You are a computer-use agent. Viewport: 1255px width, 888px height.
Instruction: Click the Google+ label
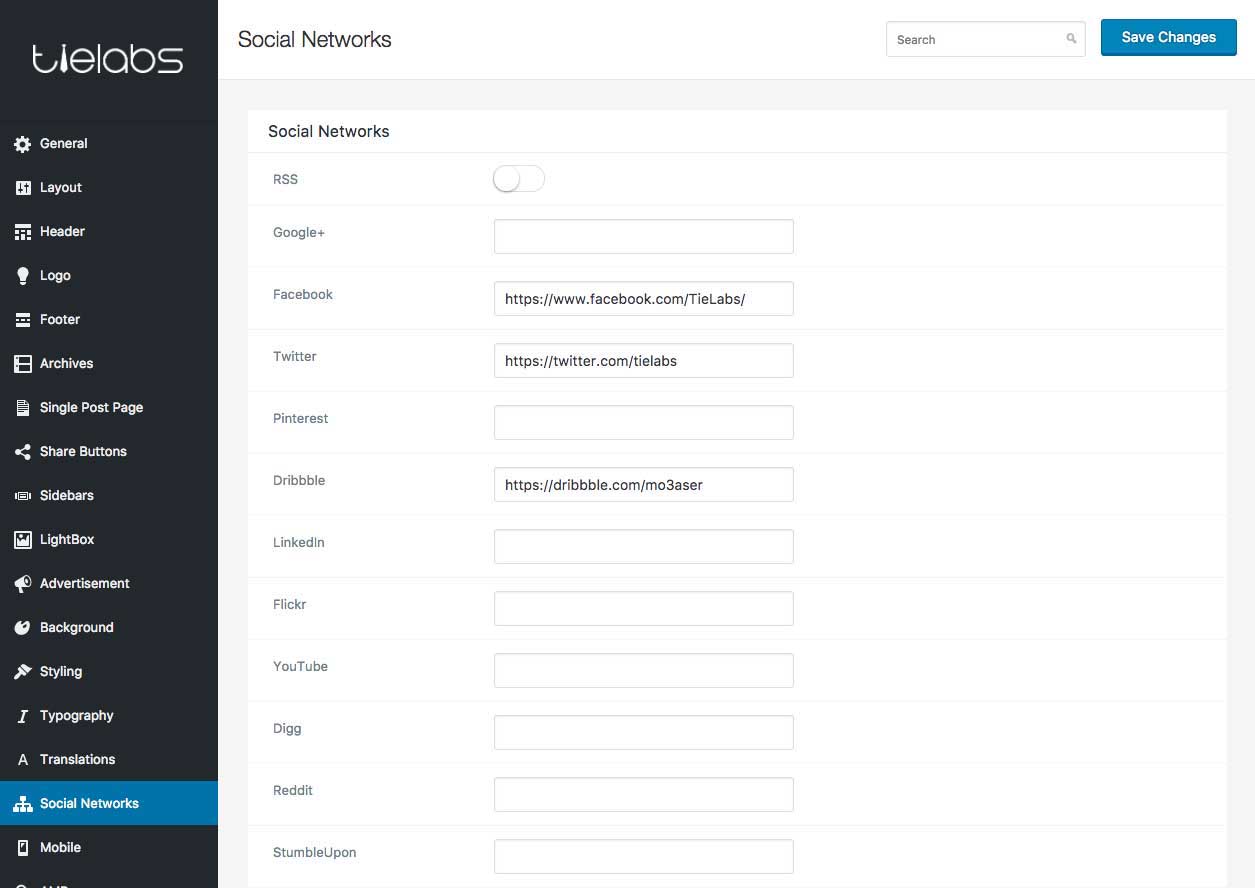[x=299, y=233]
